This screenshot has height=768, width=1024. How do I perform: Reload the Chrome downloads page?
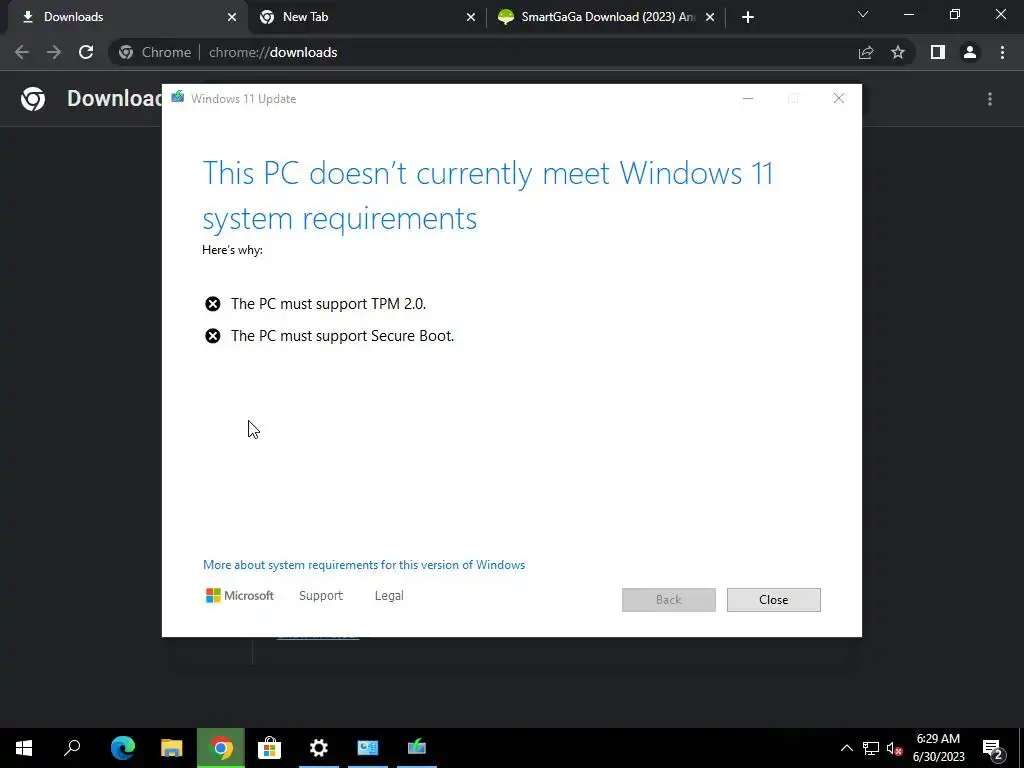pyautogui.click(x=86, y=52)
